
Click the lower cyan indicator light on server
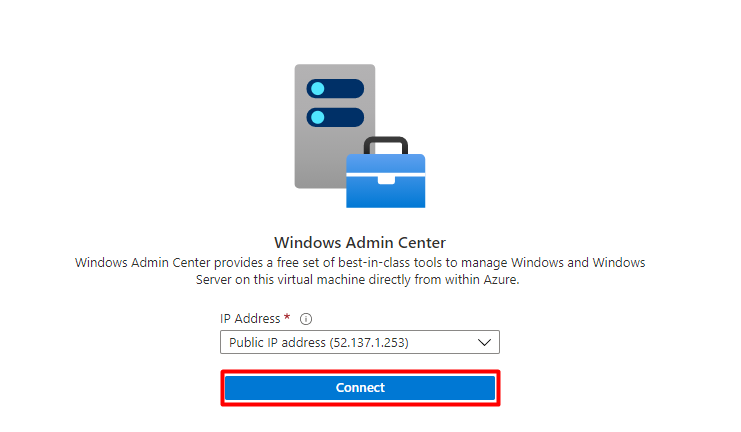(318, 117)
